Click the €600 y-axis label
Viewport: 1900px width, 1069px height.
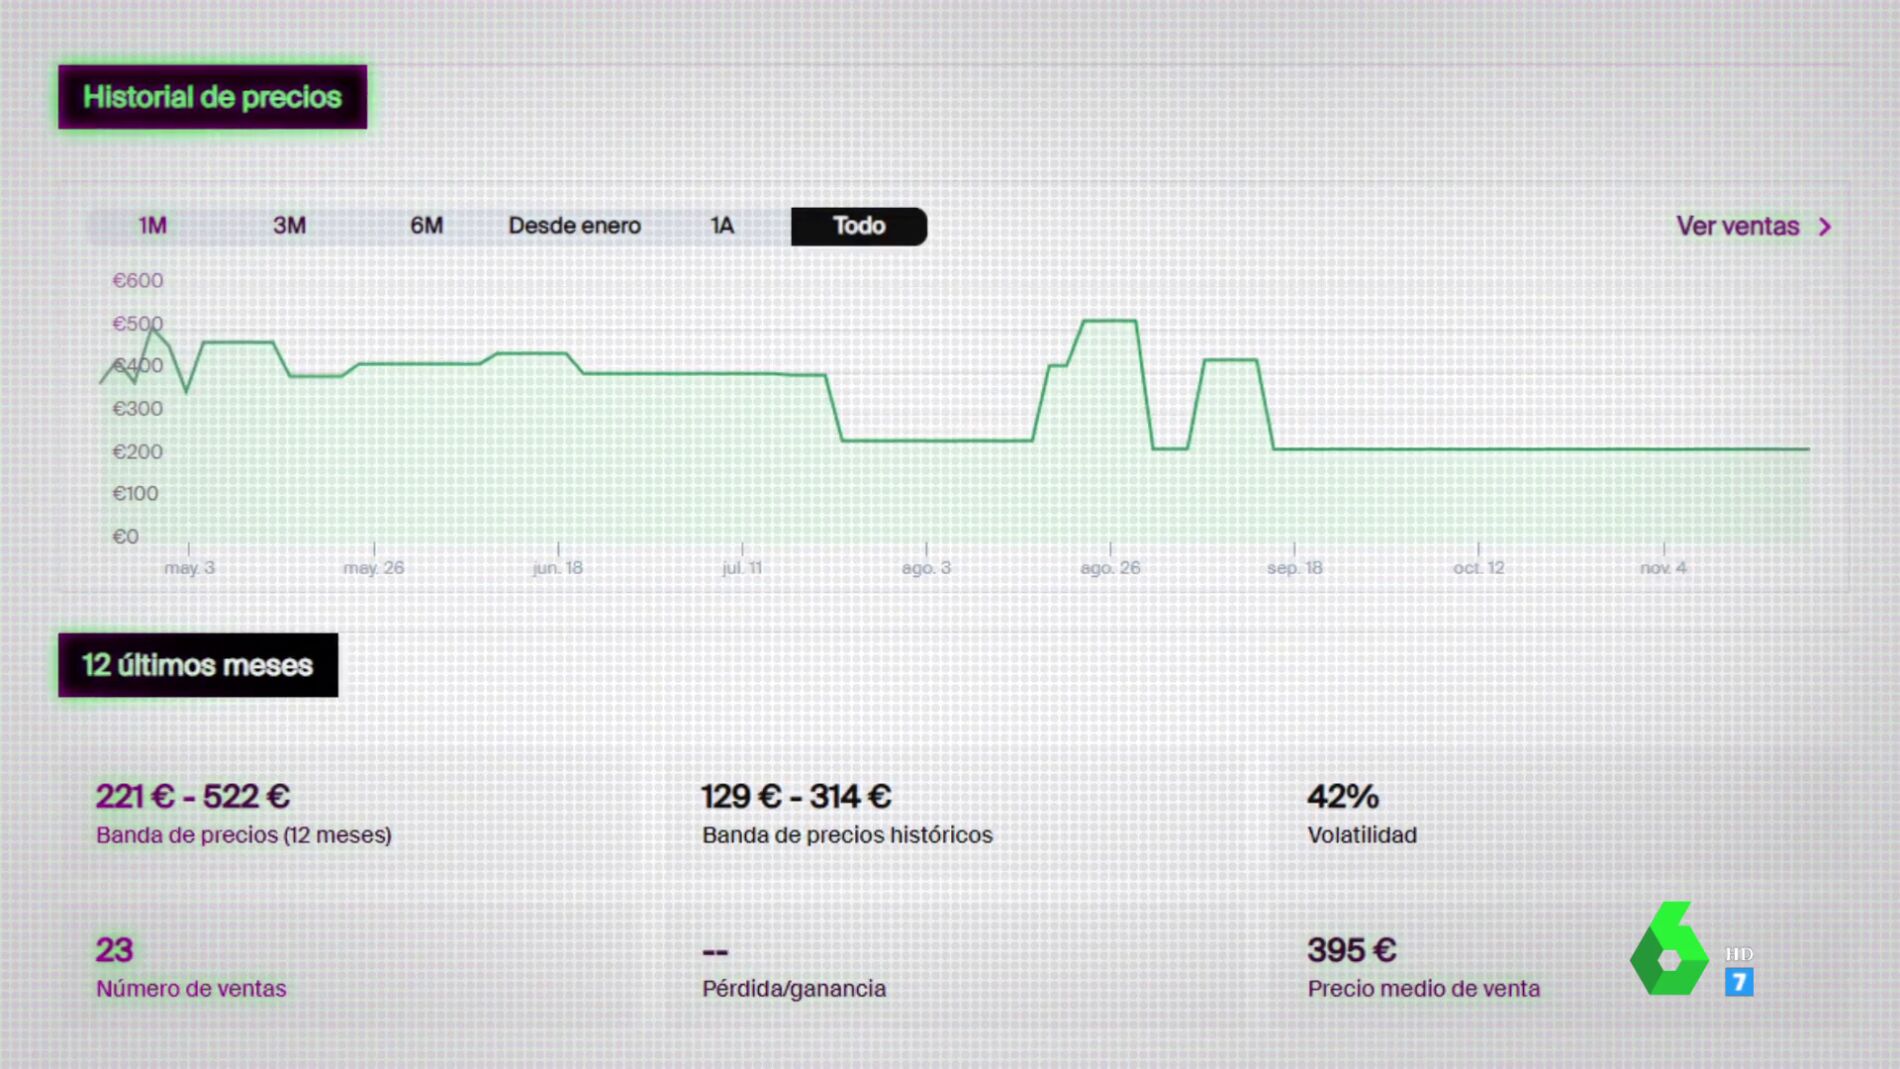(137, 281)
